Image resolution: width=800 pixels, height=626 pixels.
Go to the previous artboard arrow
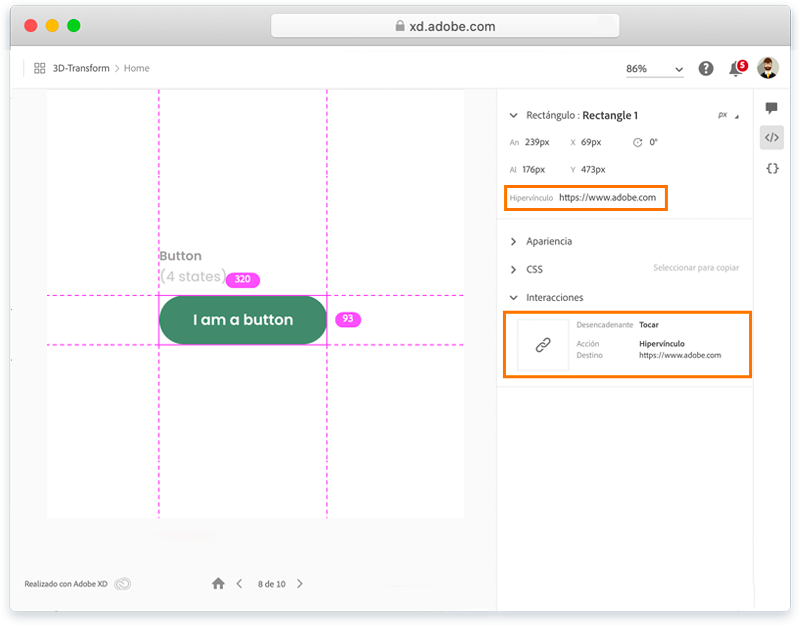pos(239,583)
